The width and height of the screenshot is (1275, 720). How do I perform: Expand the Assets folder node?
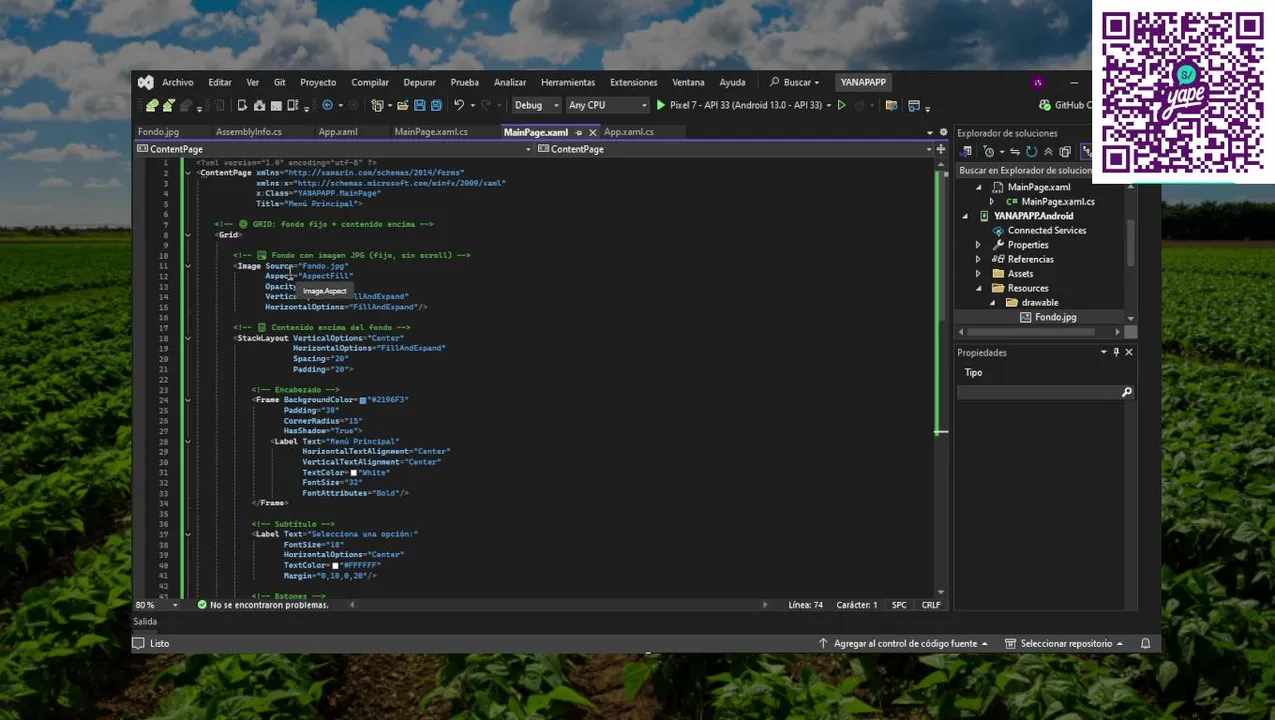(x=978, y=274)
